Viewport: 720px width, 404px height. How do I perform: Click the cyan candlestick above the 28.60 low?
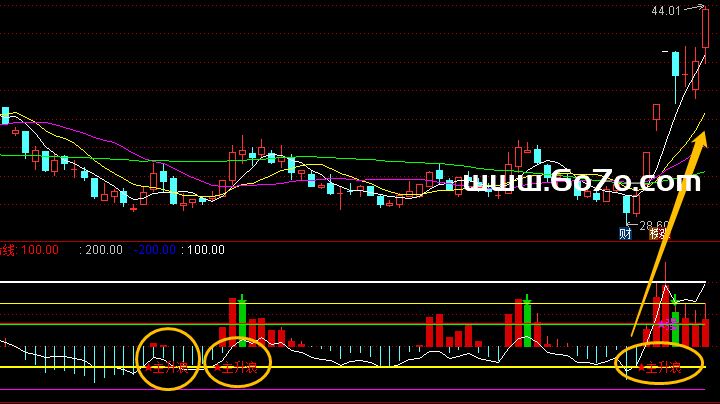pyautogui.click(x=628, y=204)
